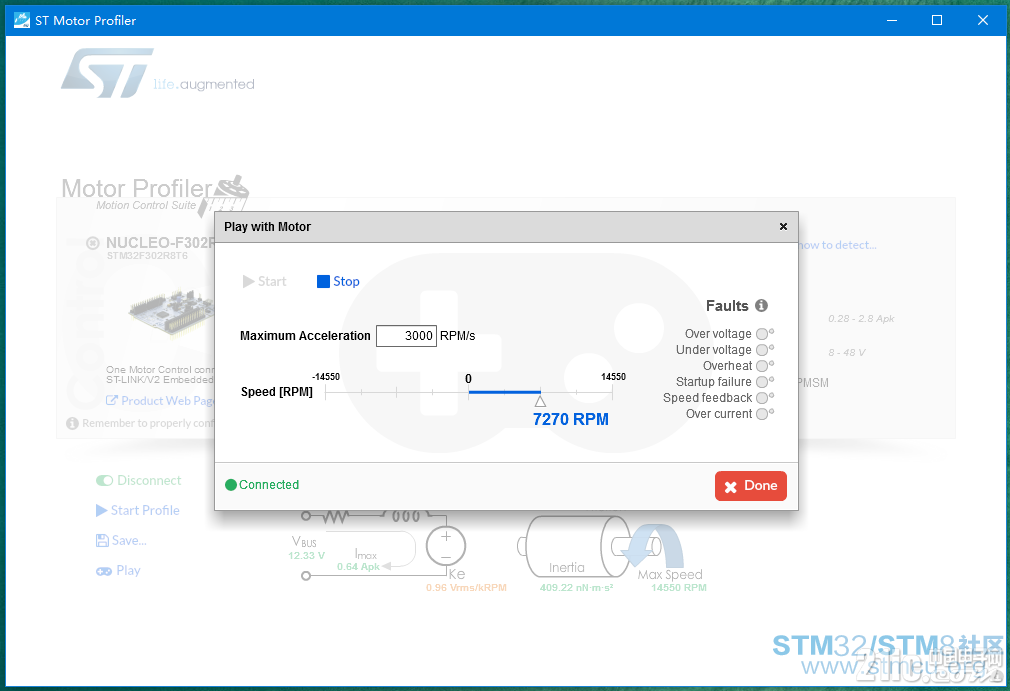Click the 7270 RPM speed value
This screenshot has height=691, width=1010.
pyautogui.click(x=571, y=419)
